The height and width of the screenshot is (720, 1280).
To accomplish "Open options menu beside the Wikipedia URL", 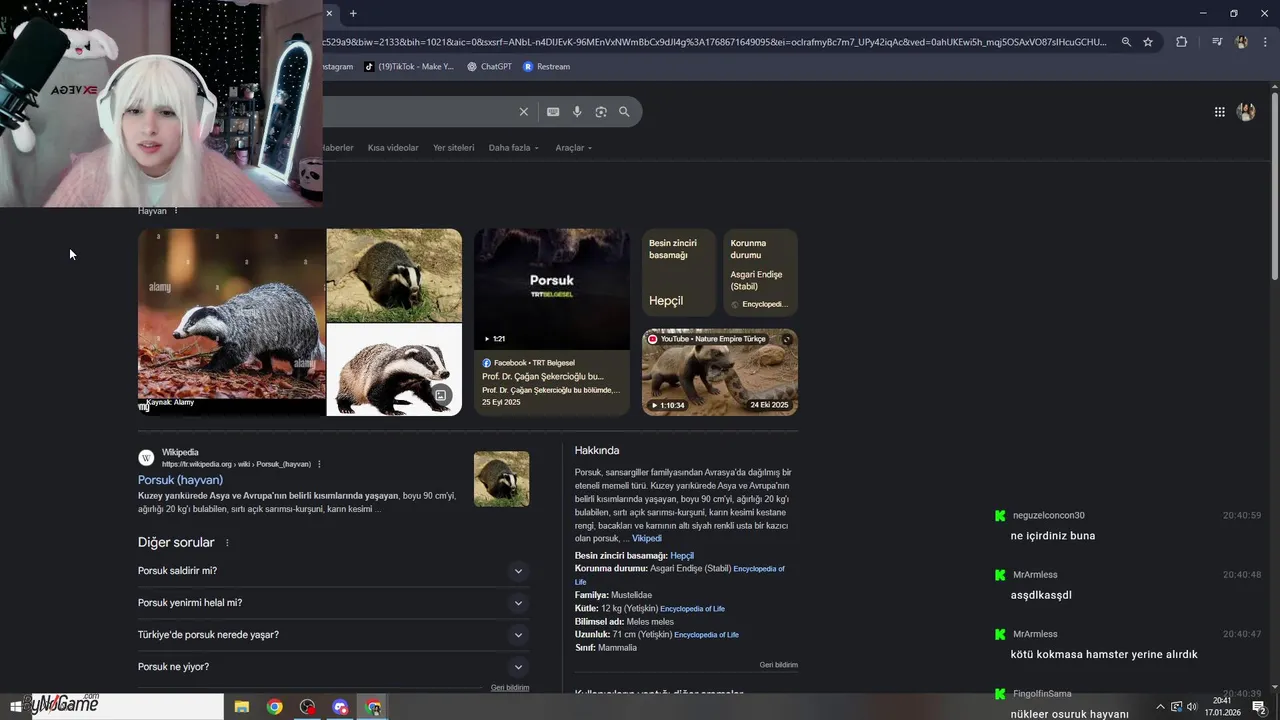I will point(319,464).
